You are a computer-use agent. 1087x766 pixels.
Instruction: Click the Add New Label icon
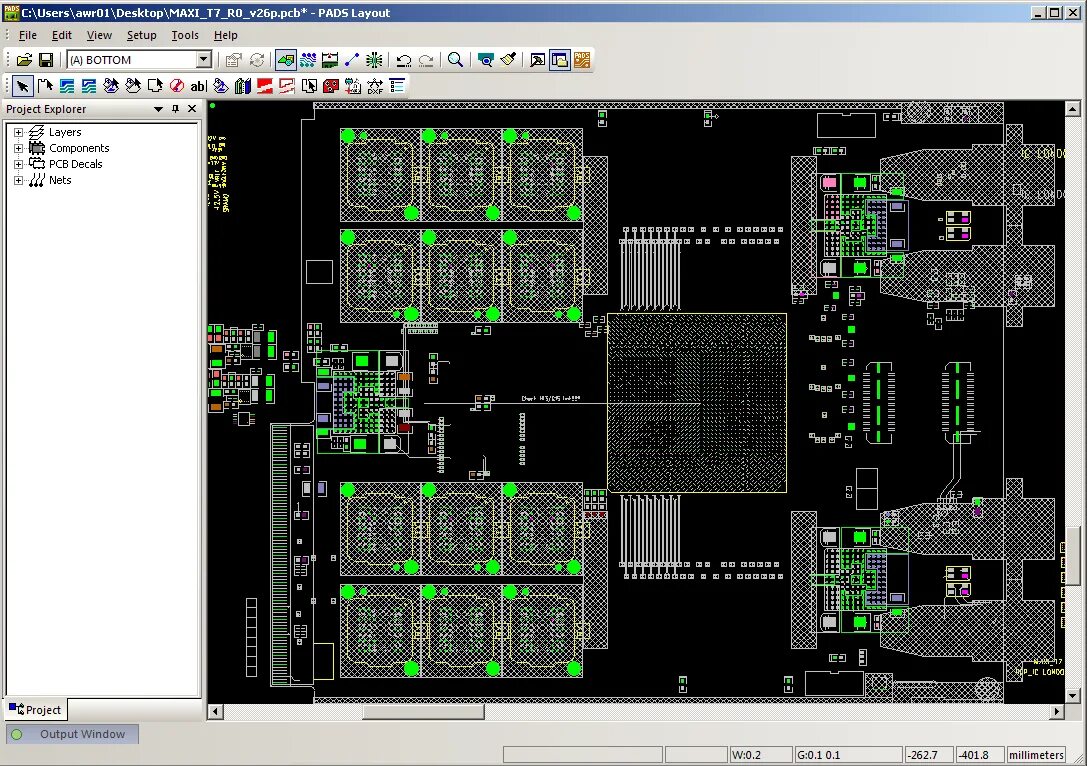[x=353, y=86]
